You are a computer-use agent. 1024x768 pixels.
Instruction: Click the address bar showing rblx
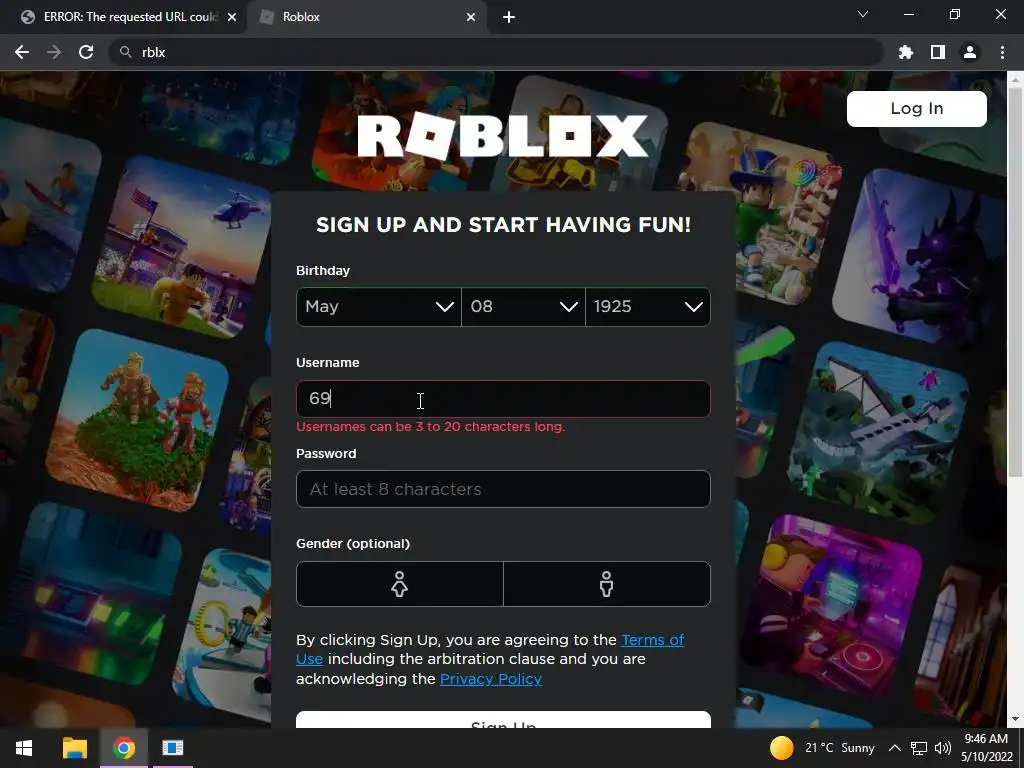[496, 52]
